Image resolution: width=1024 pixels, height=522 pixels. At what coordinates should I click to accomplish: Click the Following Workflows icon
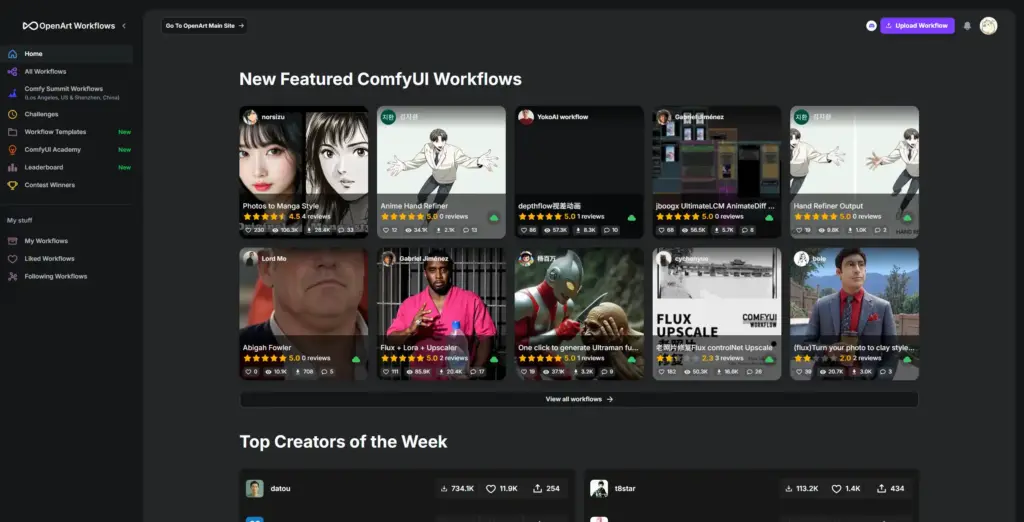[12, 276]
